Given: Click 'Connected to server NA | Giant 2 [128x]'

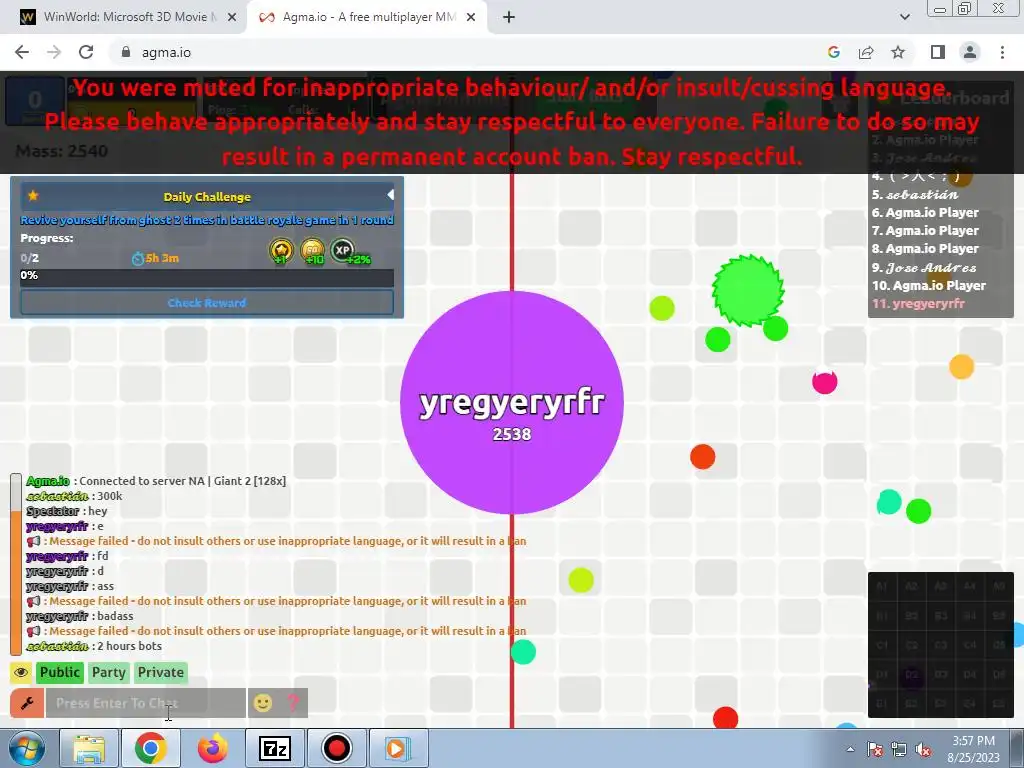Looking at the screenshot, I should coord(183,481).
